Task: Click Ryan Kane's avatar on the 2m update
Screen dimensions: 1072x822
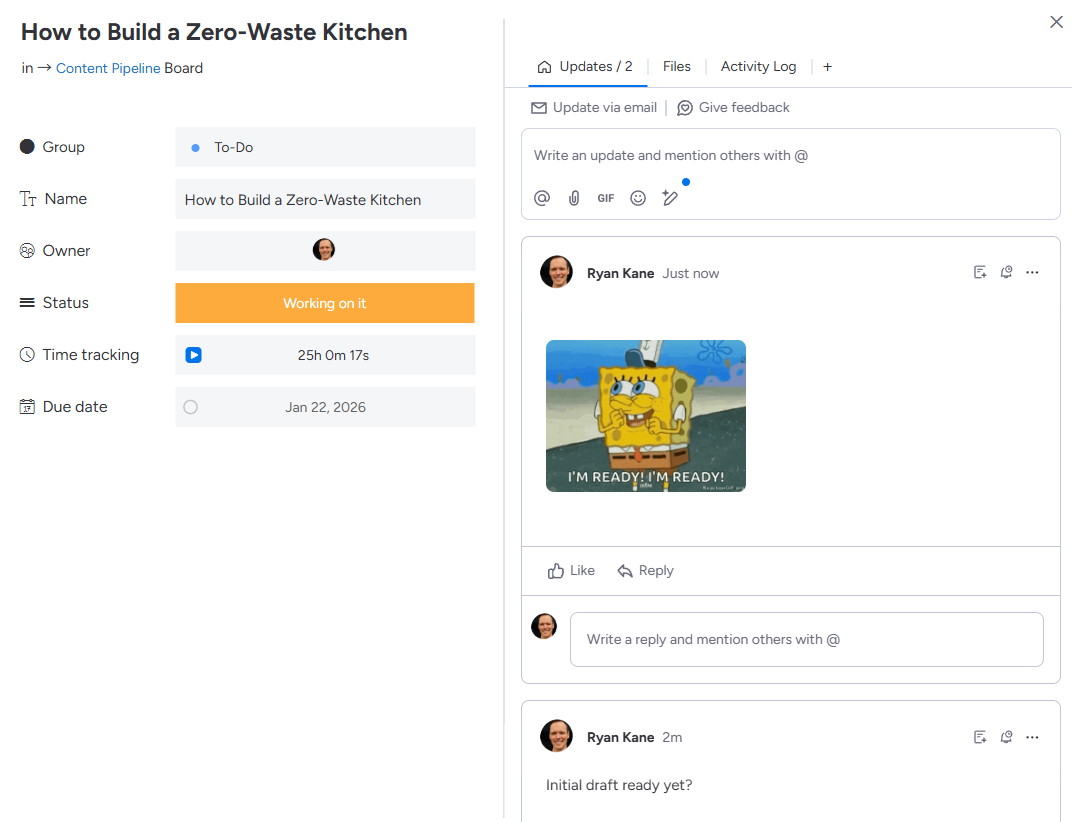Action: click(557, 736)
